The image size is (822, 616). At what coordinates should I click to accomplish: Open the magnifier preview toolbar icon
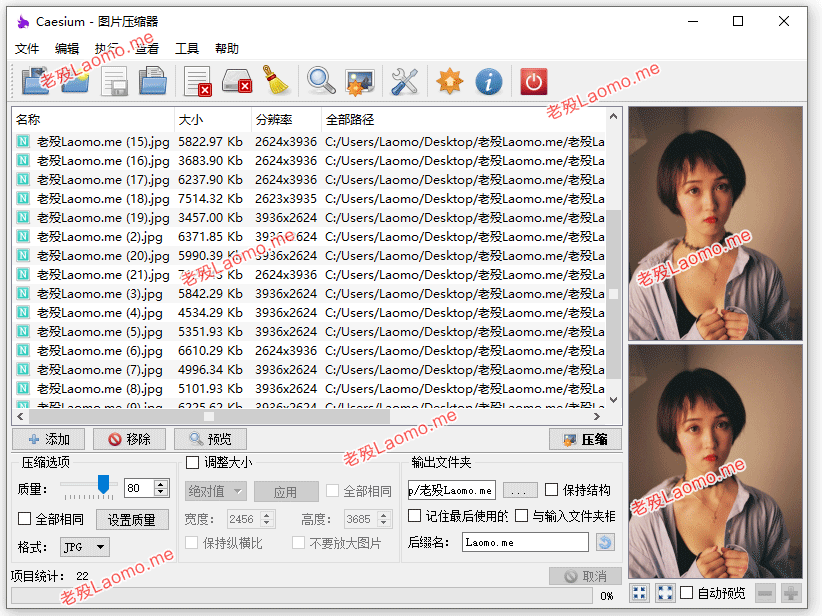point(320,81)
